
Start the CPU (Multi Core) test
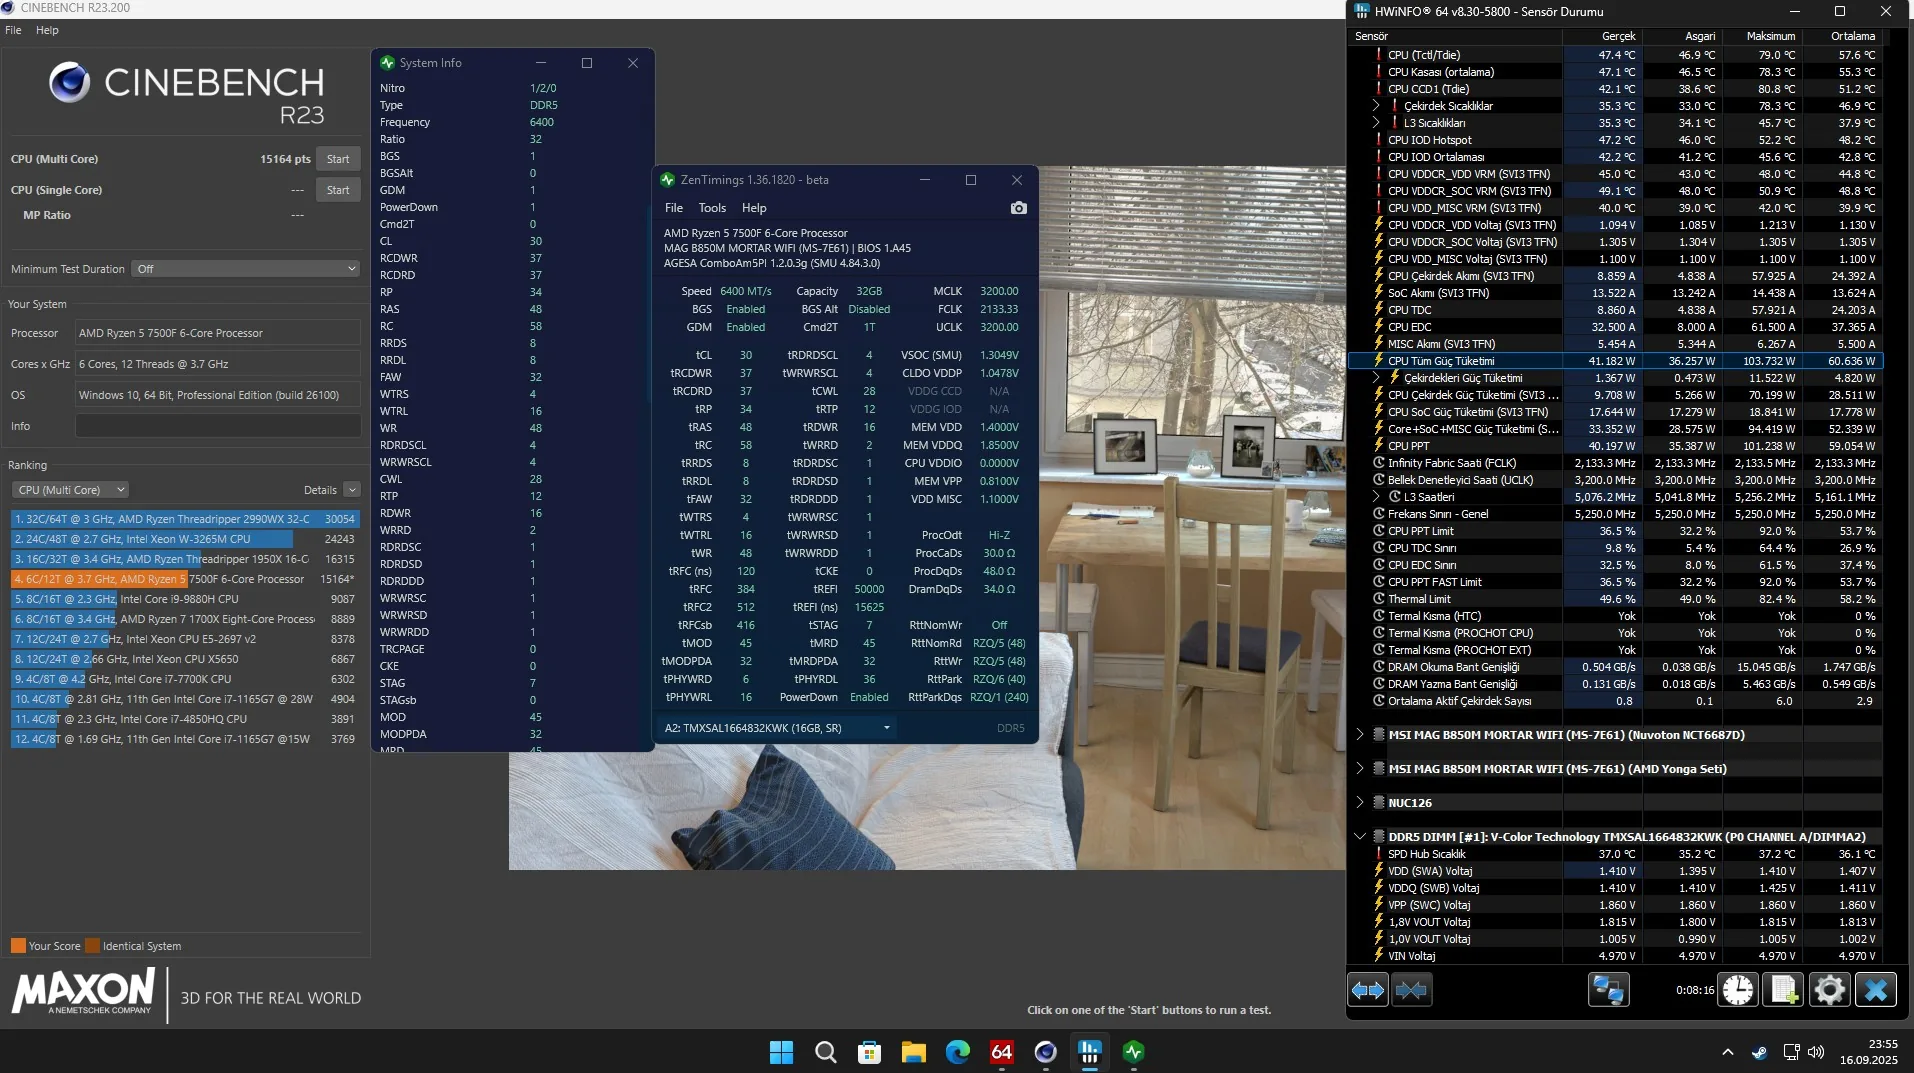338,159
